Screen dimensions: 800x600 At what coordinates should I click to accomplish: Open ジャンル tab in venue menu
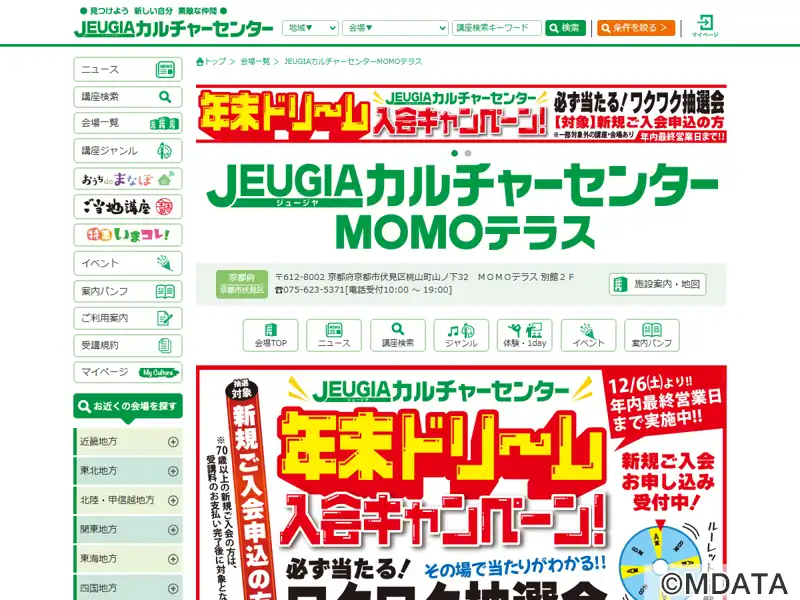pyautogui.click(x=461, y=335)
